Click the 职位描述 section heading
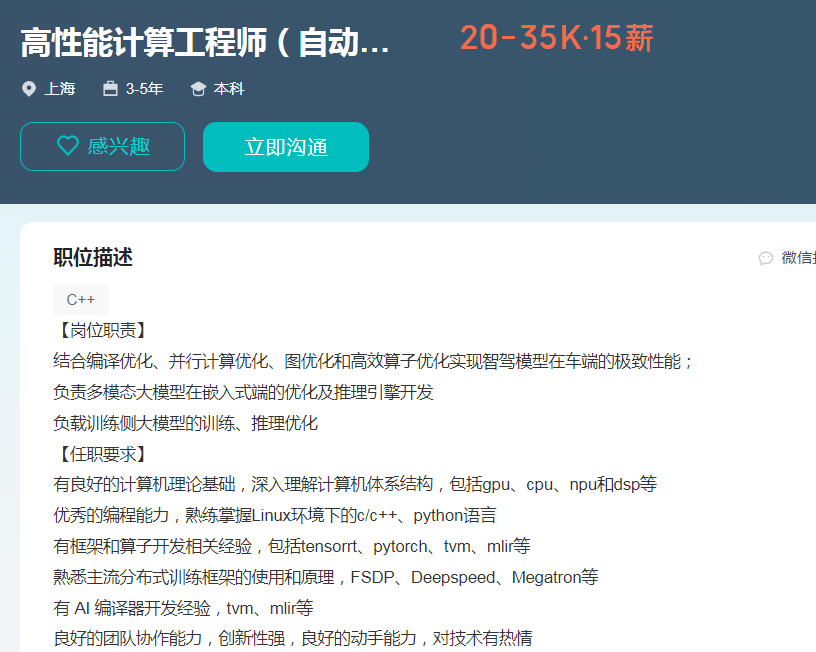816x652 pixels. click(x=93, y=257)
